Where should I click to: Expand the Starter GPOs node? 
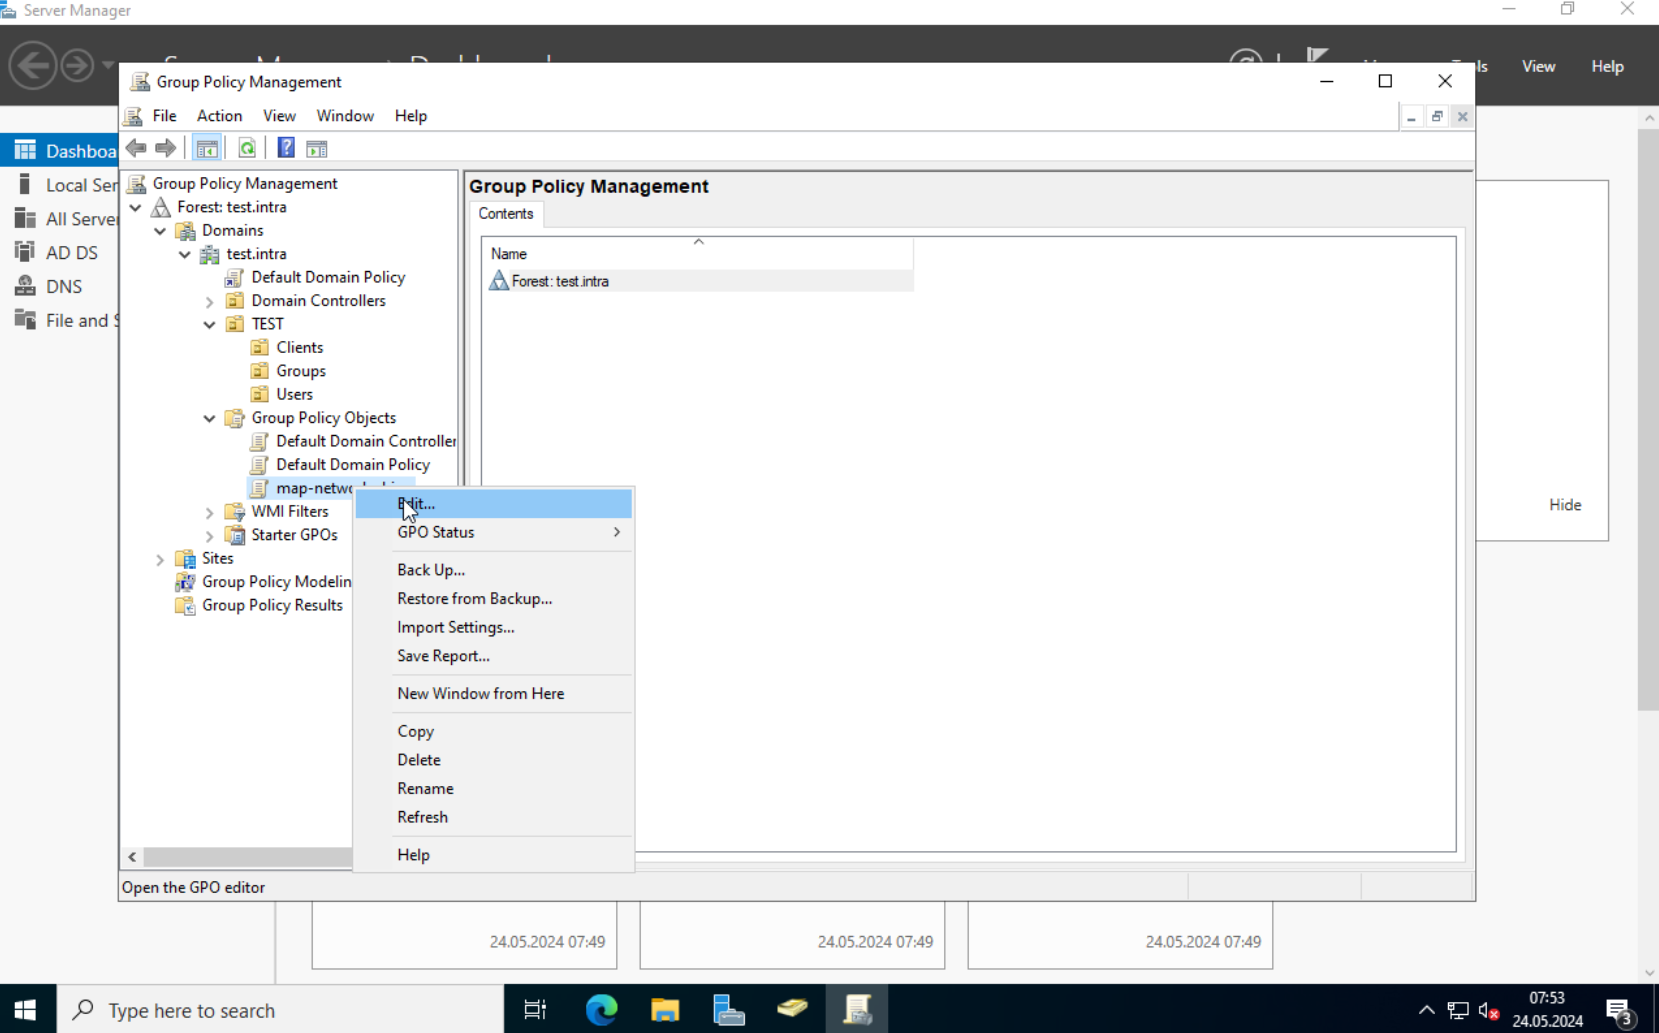(210, 535)
